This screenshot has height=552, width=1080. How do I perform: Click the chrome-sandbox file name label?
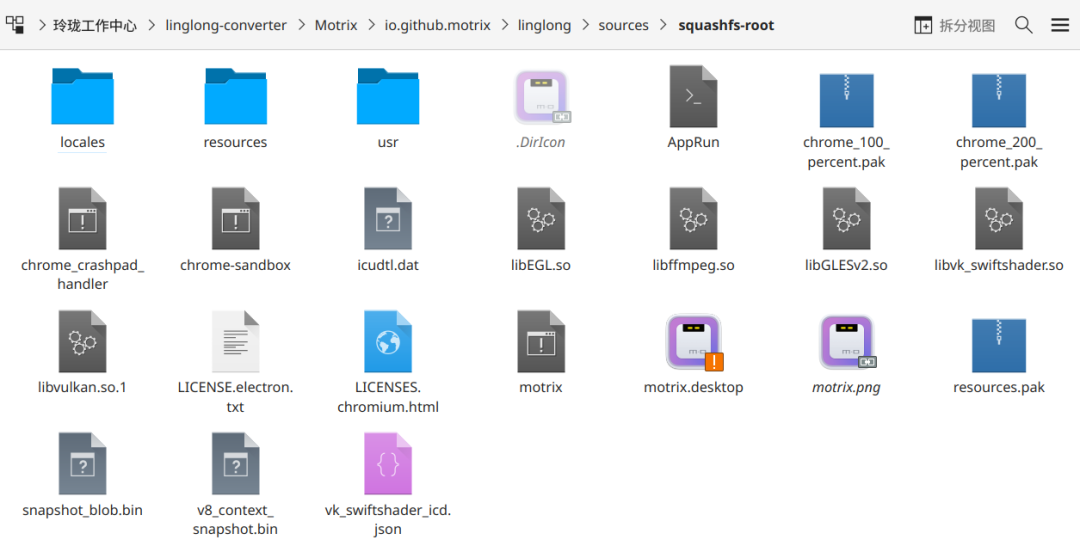point(236,265)
